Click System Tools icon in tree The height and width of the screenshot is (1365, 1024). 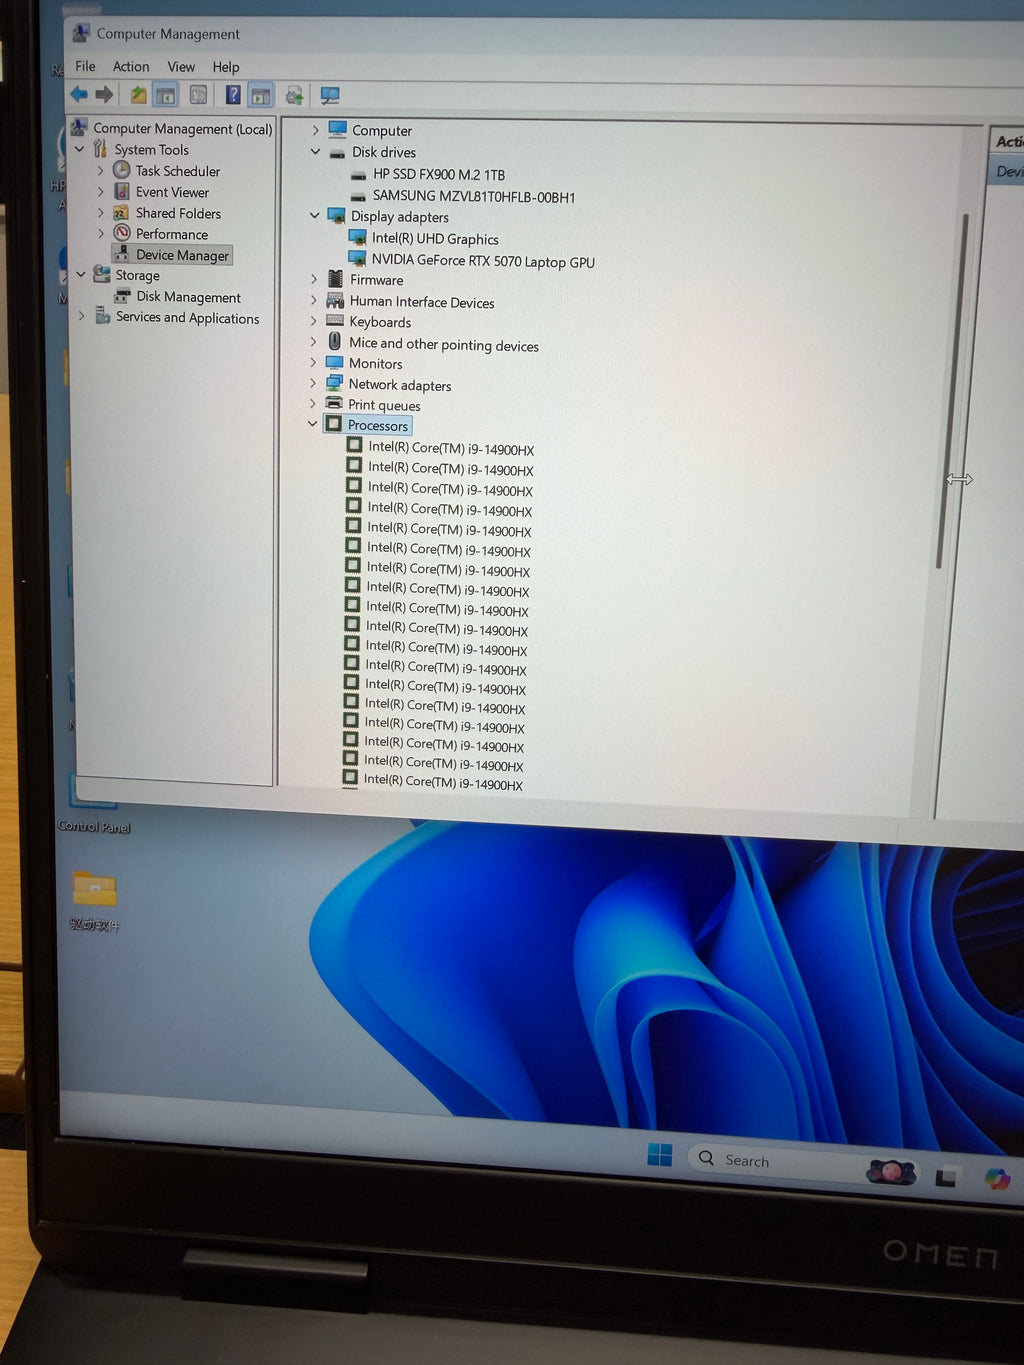coord(100,149)
